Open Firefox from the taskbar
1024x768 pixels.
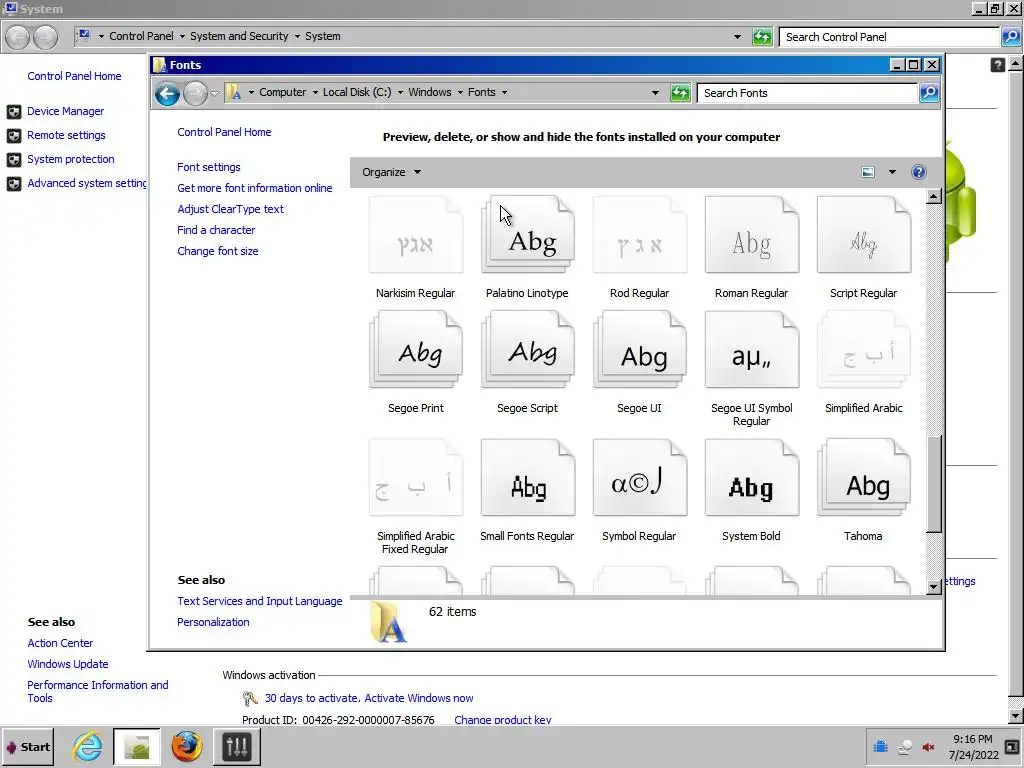[187, 746]
